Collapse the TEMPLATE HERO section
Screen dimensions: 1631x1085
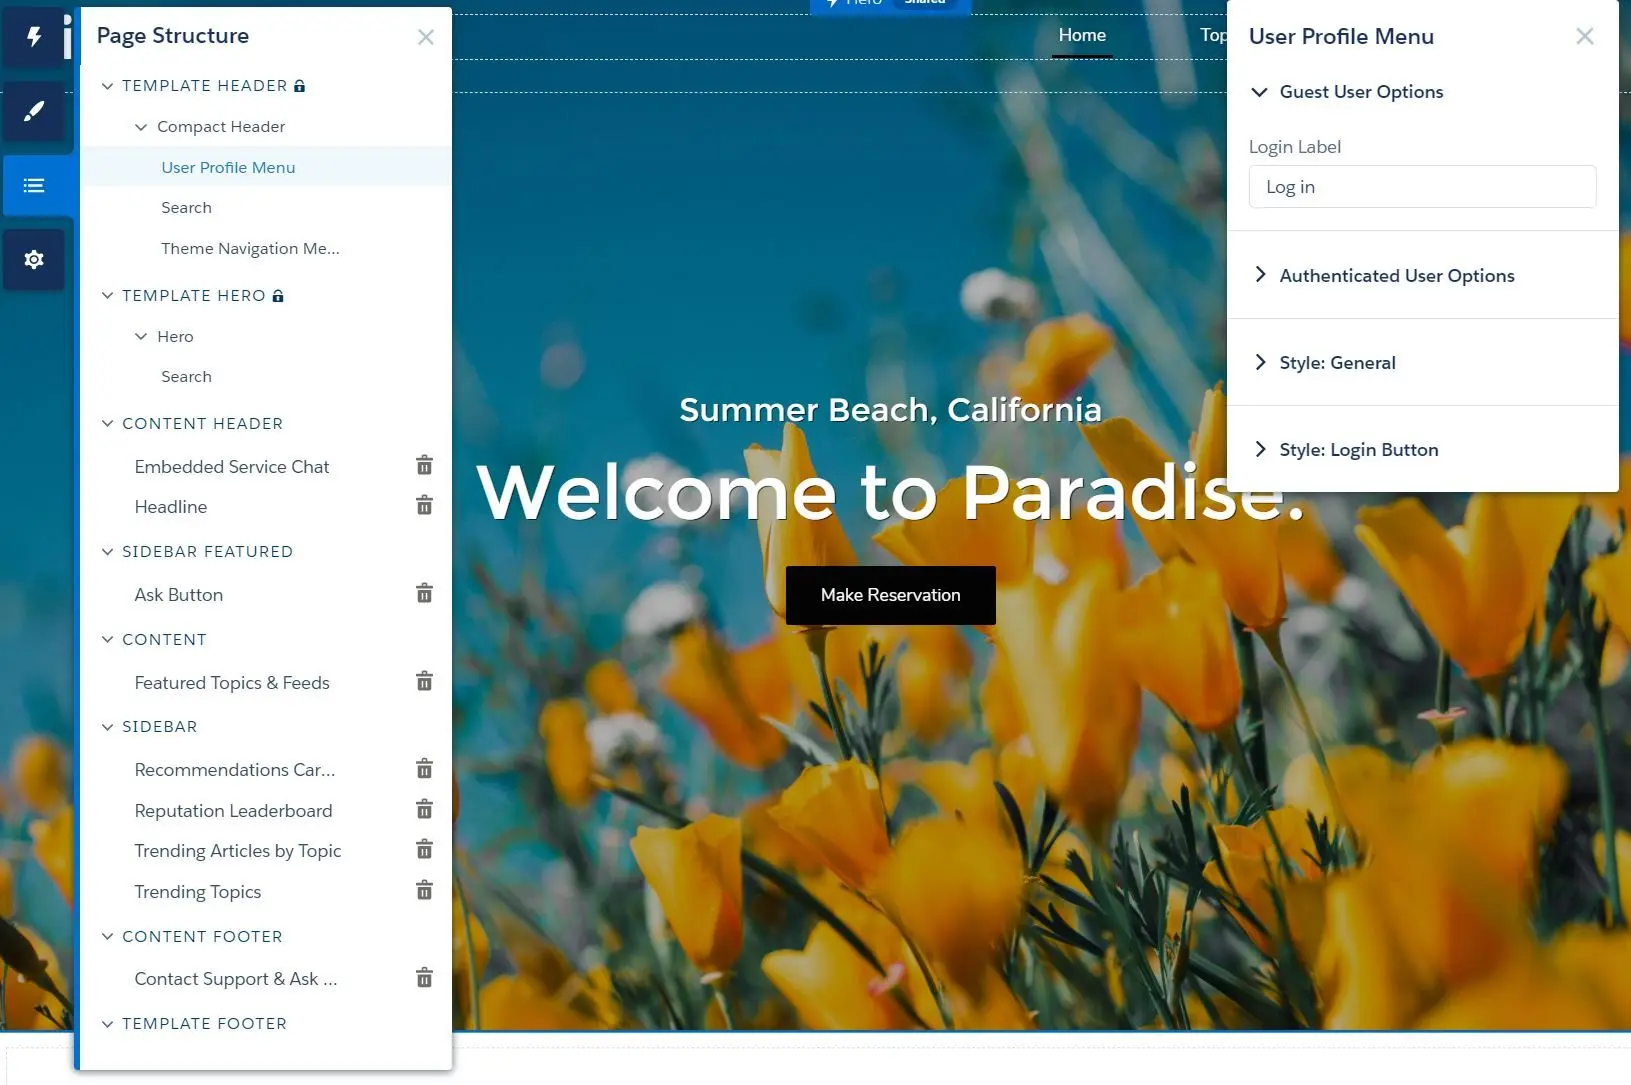coord(108,296)
